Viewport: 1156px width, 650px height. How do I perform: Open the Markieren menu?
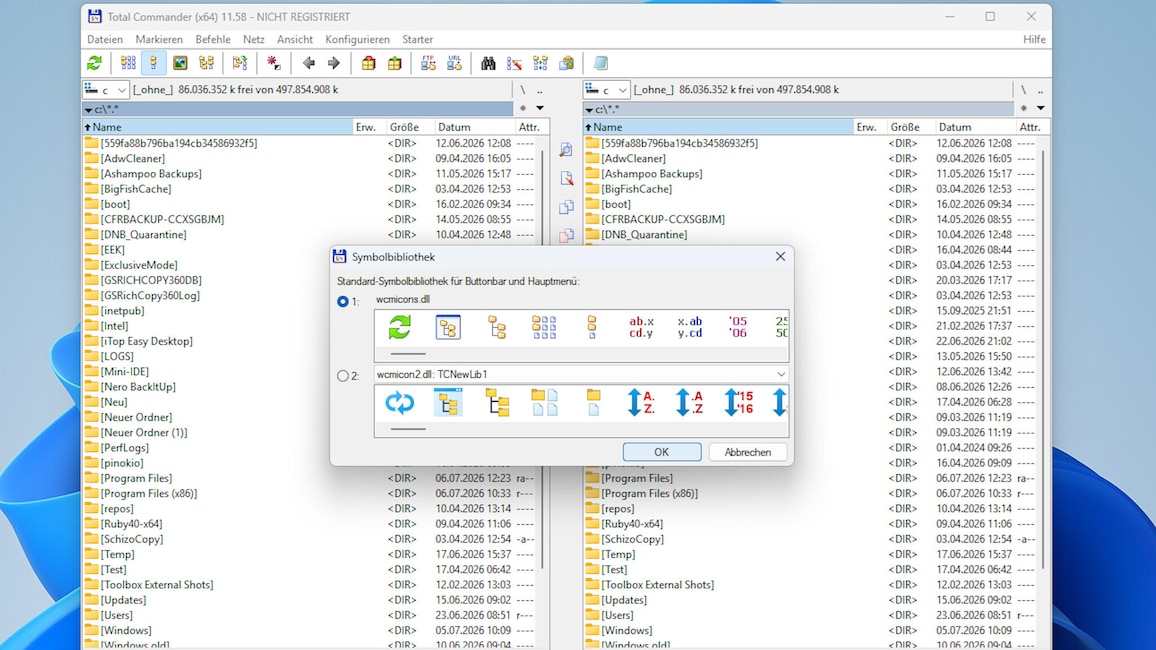coord(159,40)
